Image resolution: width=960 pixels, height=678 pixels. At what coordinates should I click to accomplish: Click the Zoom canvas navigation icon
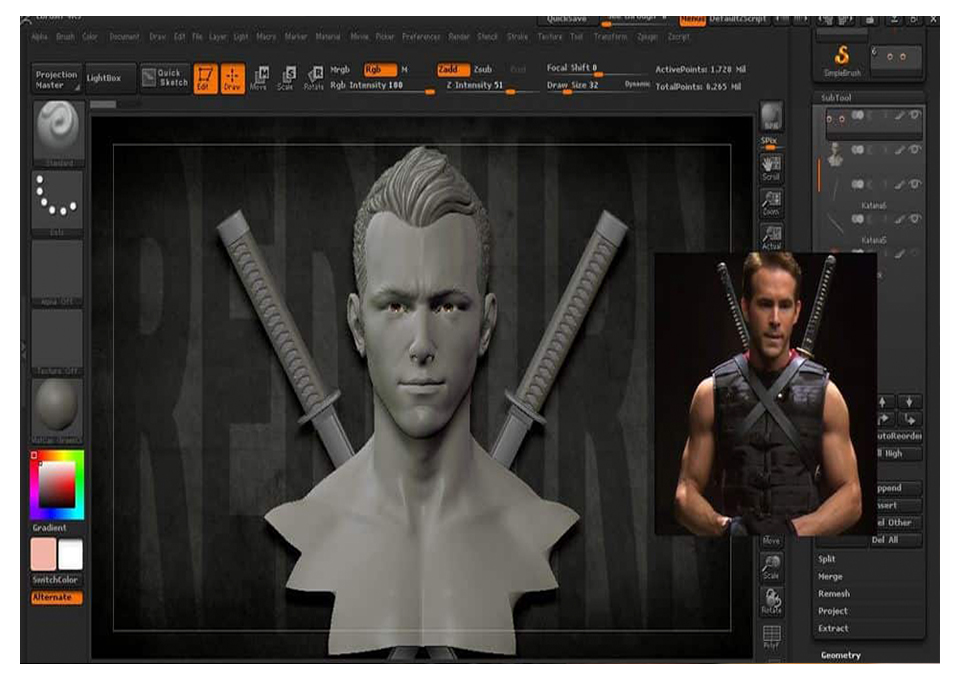[x=771, y=203]
